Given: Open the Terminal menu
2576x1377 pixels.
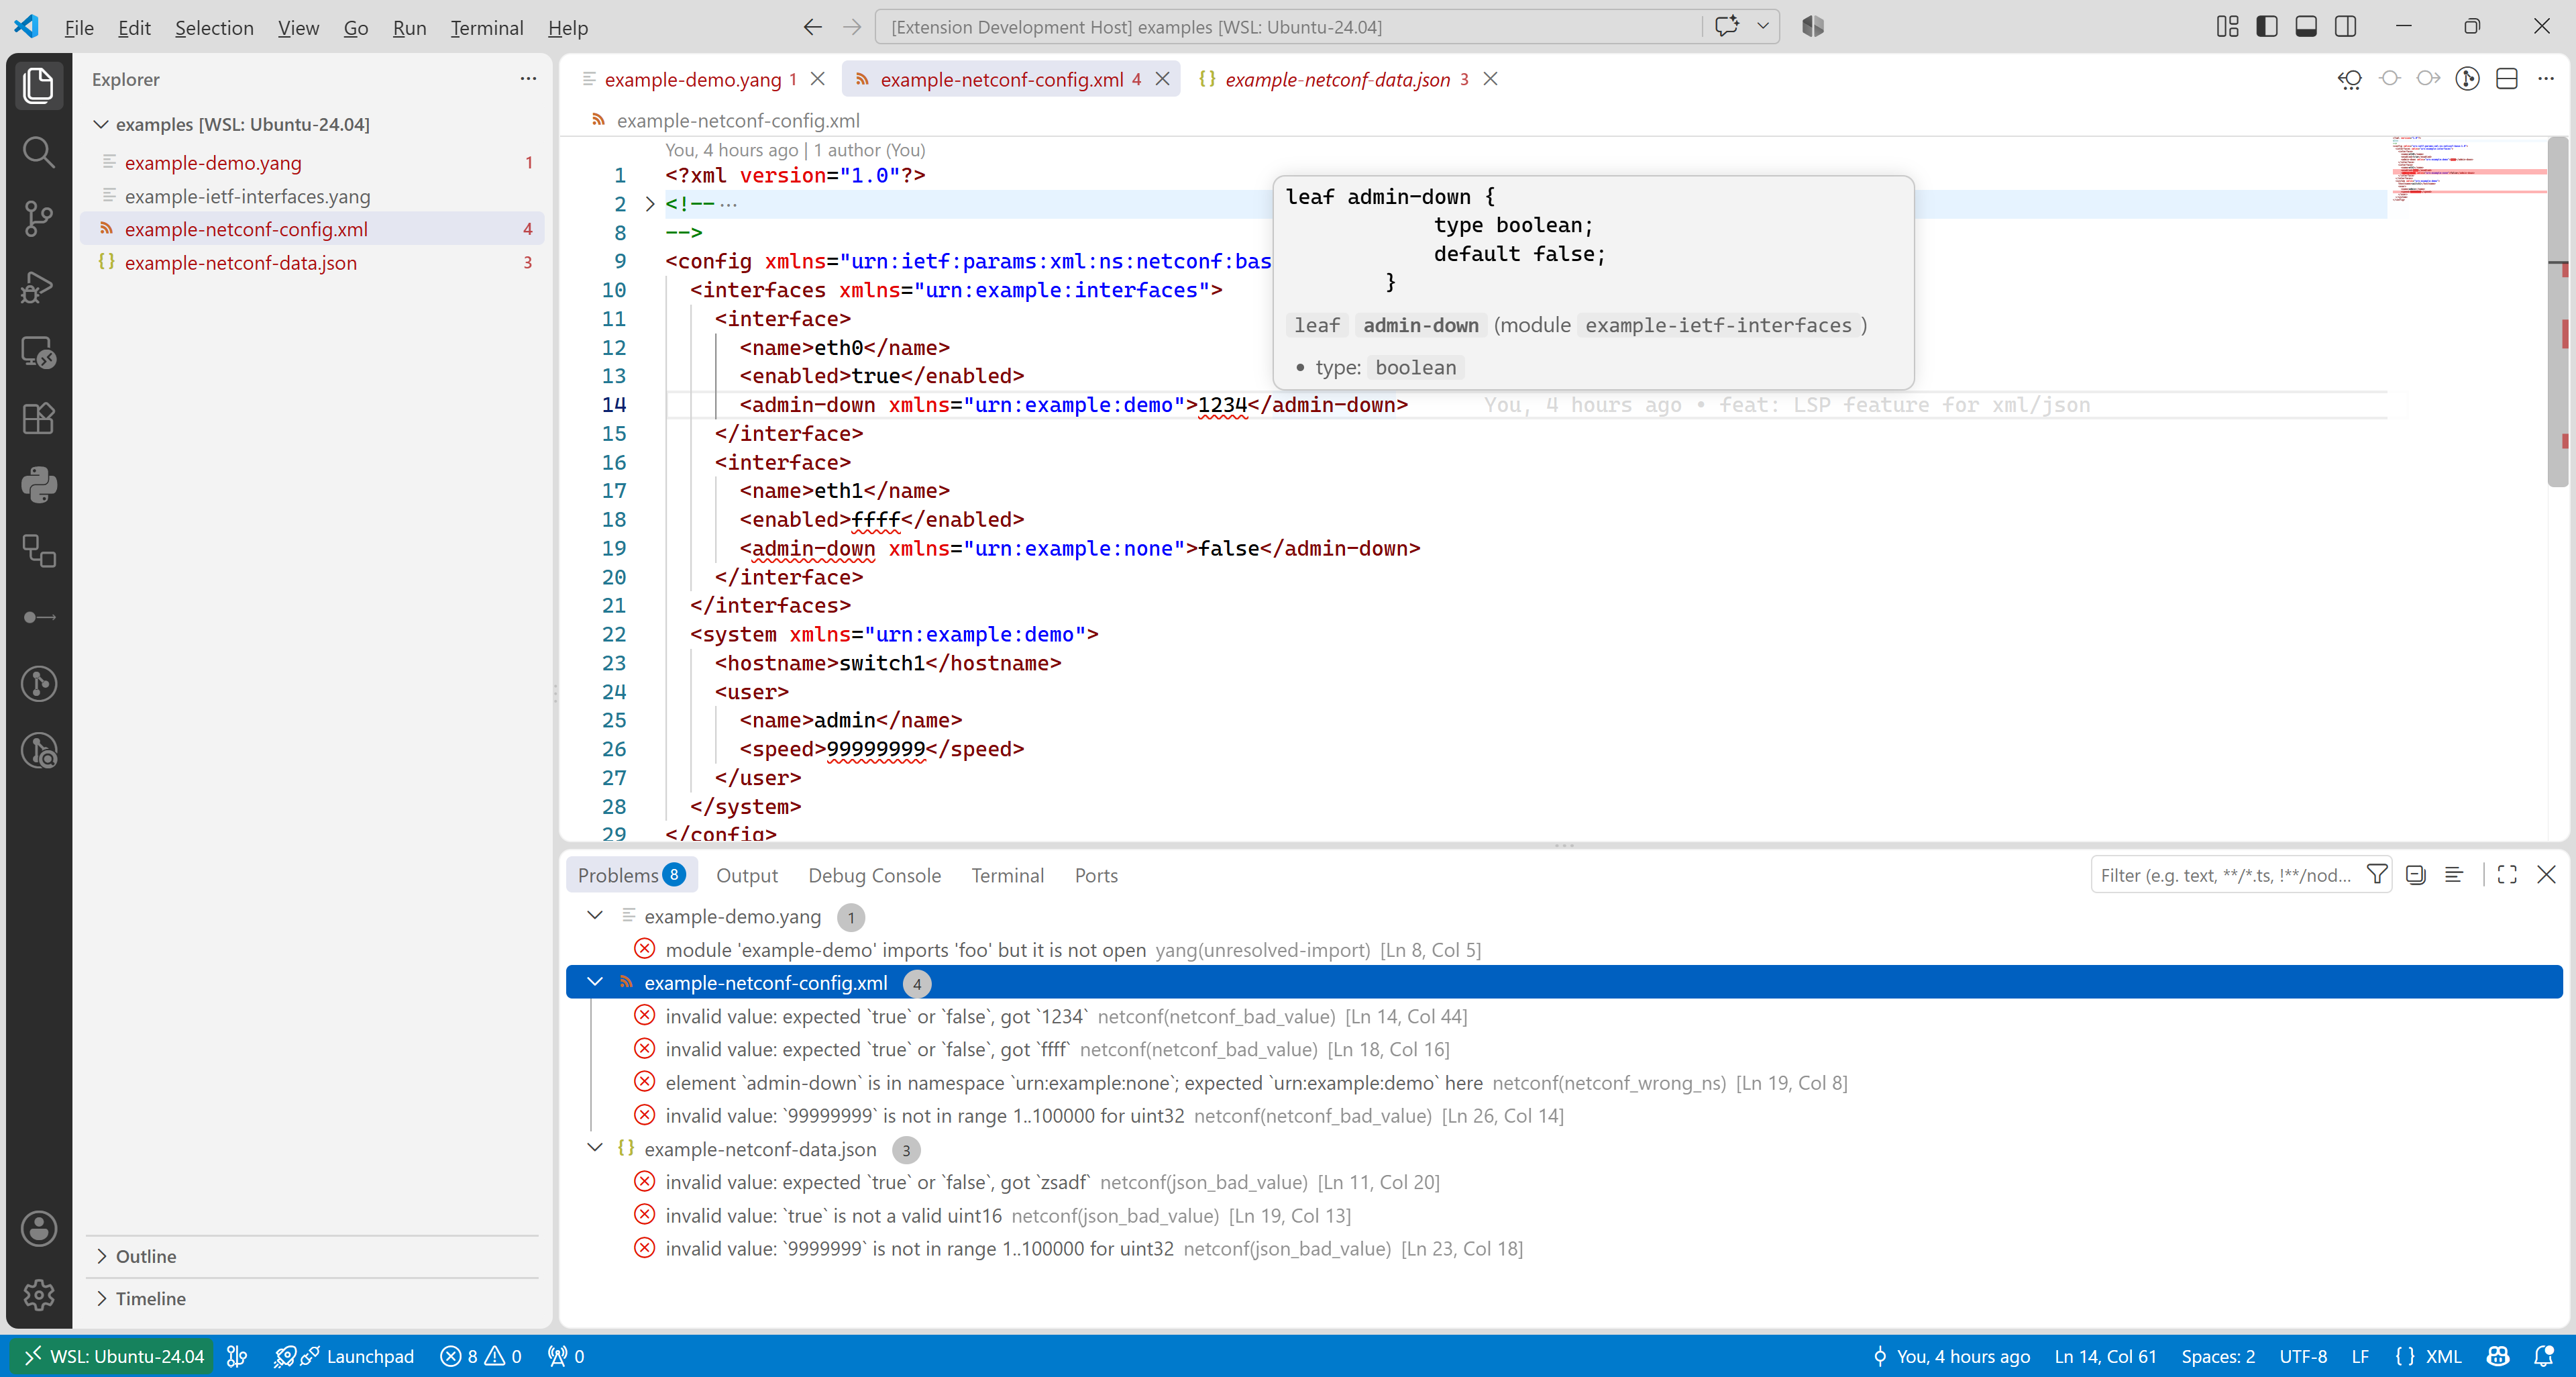Looking at the screenshot, I should pyautogui.click(x=486, y=28).
